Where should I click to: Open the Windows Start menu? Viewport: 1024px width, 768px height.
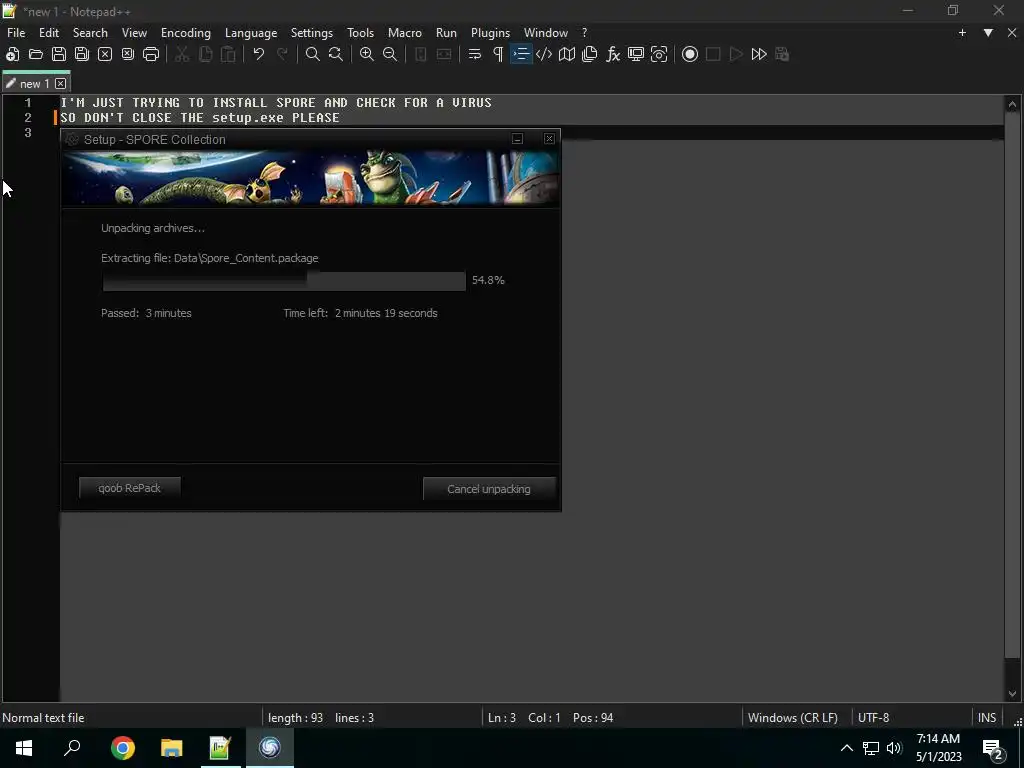click(x=24, y=747)
